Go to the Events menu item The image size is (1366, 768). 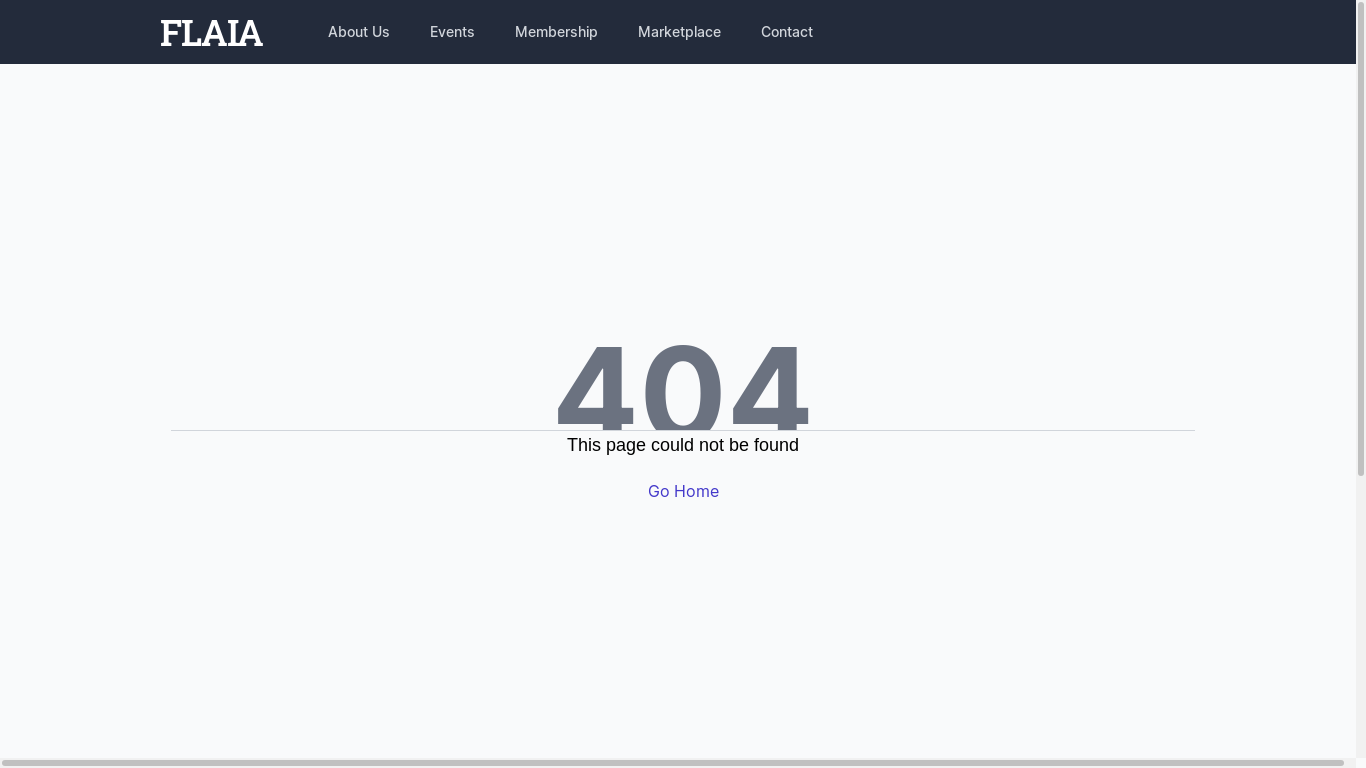click(452, 32)
